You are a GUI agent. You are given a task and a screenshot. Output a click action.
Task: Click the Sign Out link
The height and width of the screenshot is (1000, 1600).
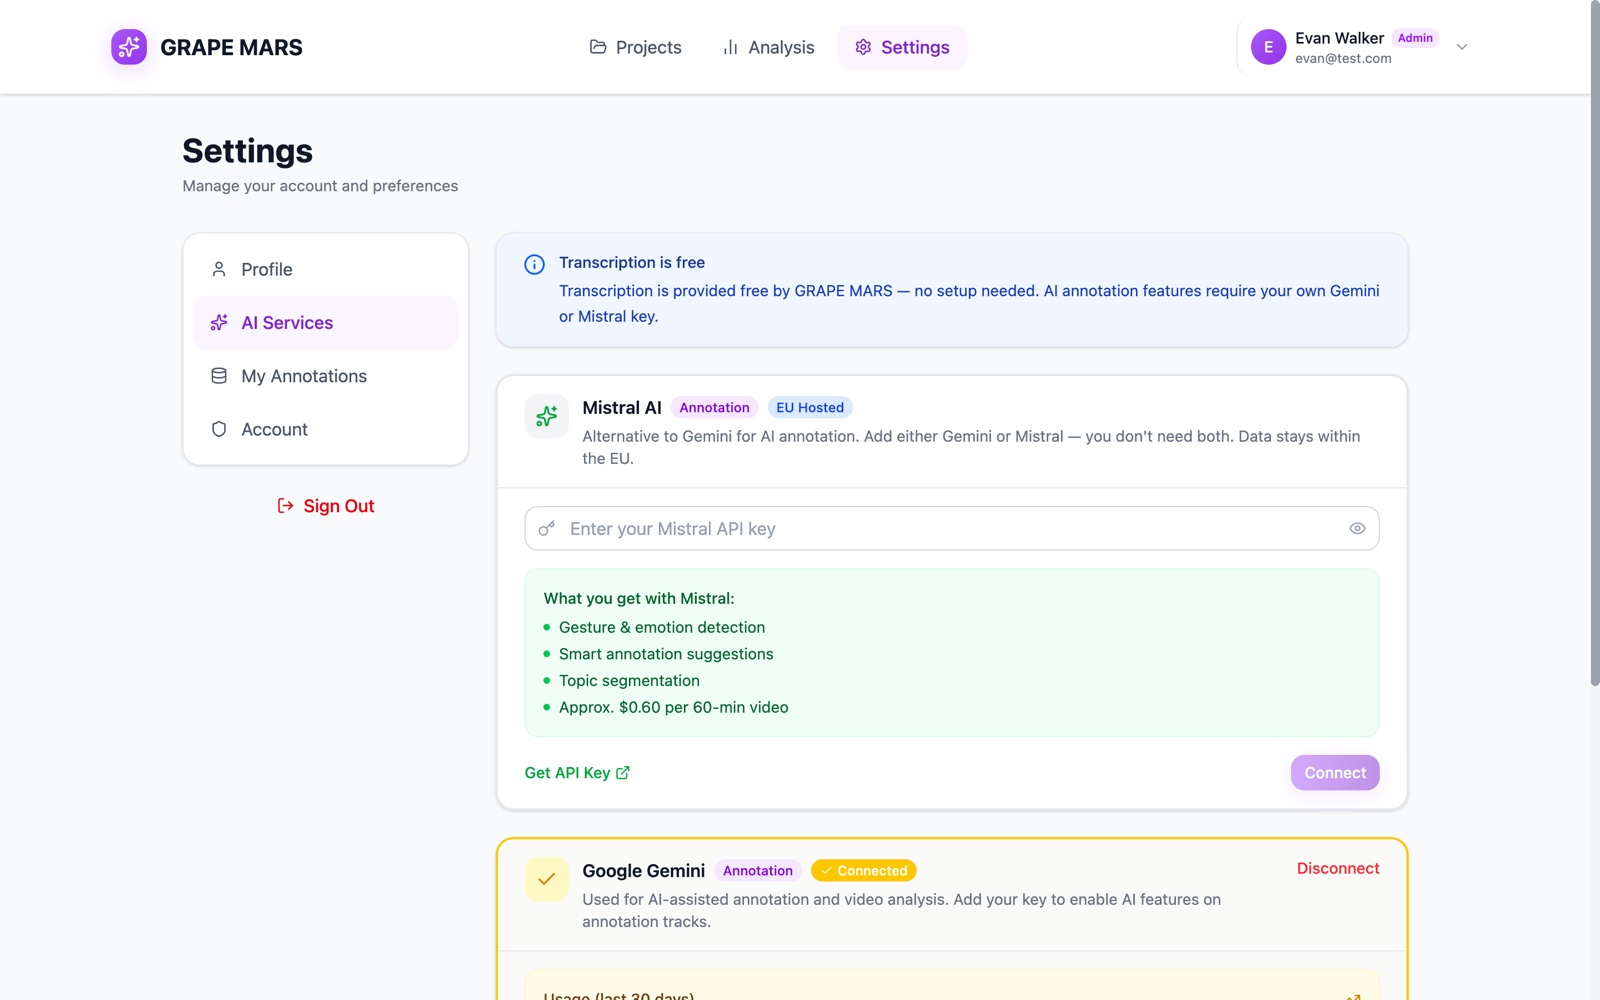pyautogui.click(x=326, y=506)
